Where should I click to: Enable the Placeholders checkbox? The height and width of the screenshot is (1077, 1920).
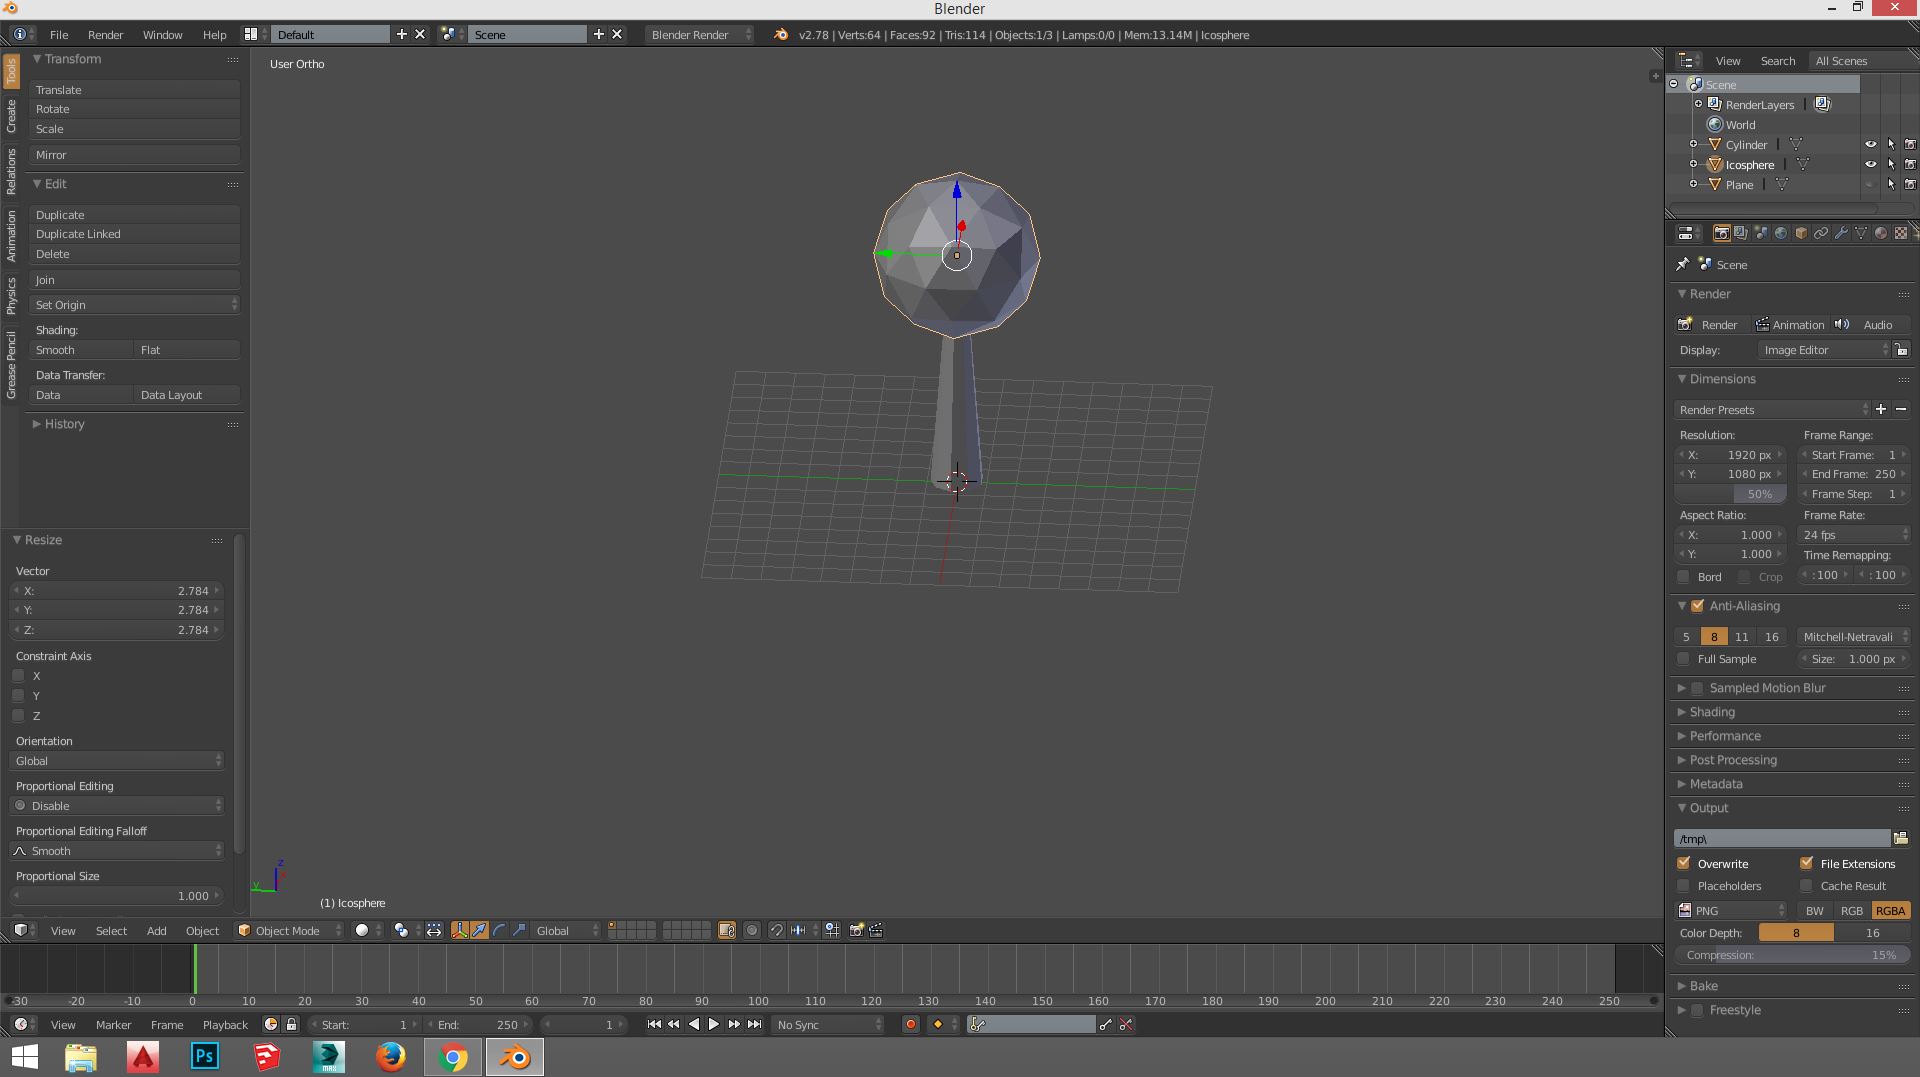pyautogui.click(x=1683, y=886)
